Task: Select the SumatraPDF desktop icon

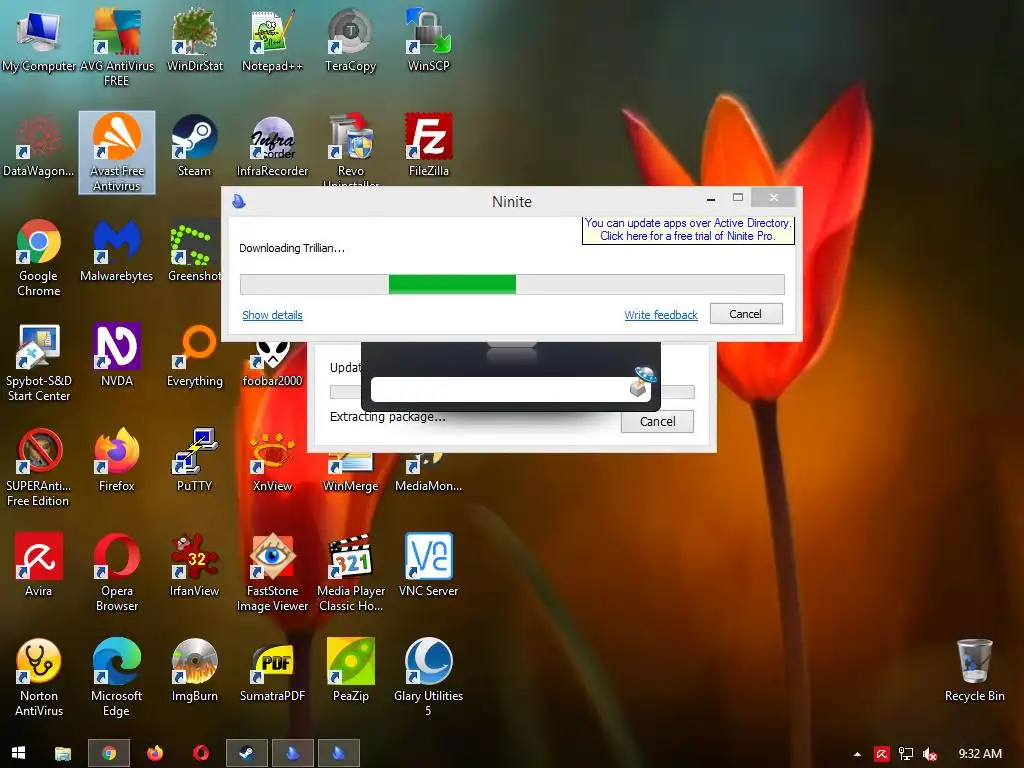Action: [x=272, y=671]
